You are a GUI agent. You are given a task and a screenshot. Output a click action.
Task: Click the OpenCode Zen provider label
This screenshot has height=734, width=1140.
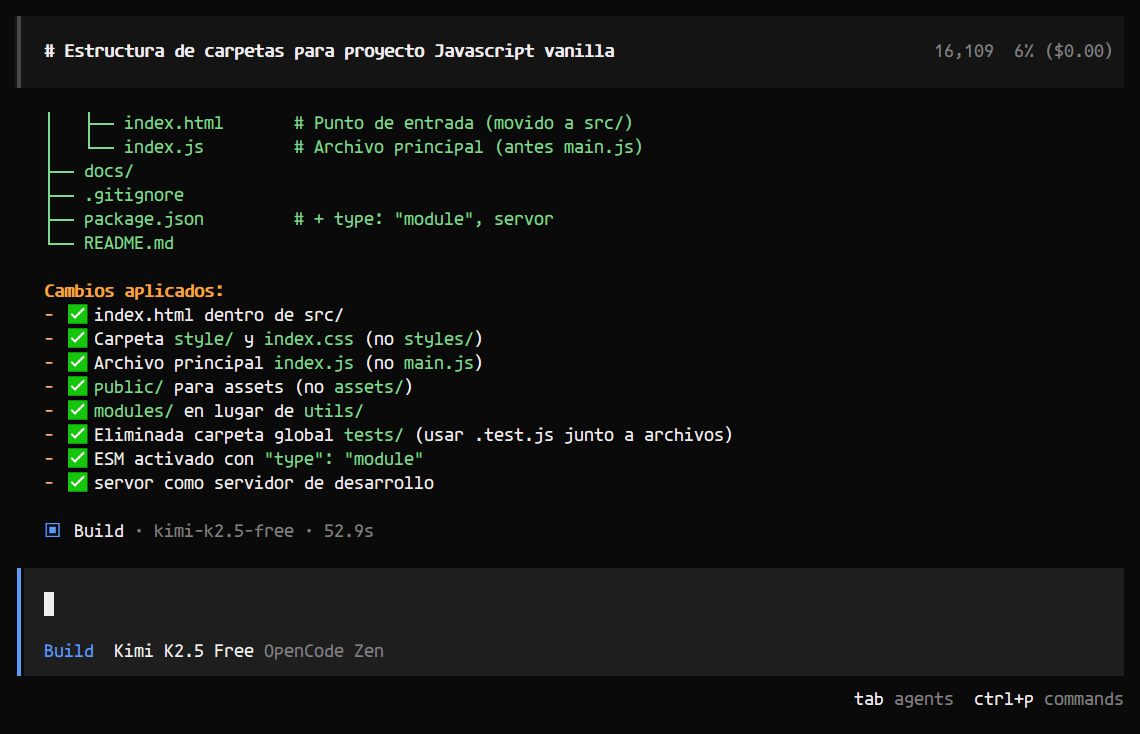323,651
